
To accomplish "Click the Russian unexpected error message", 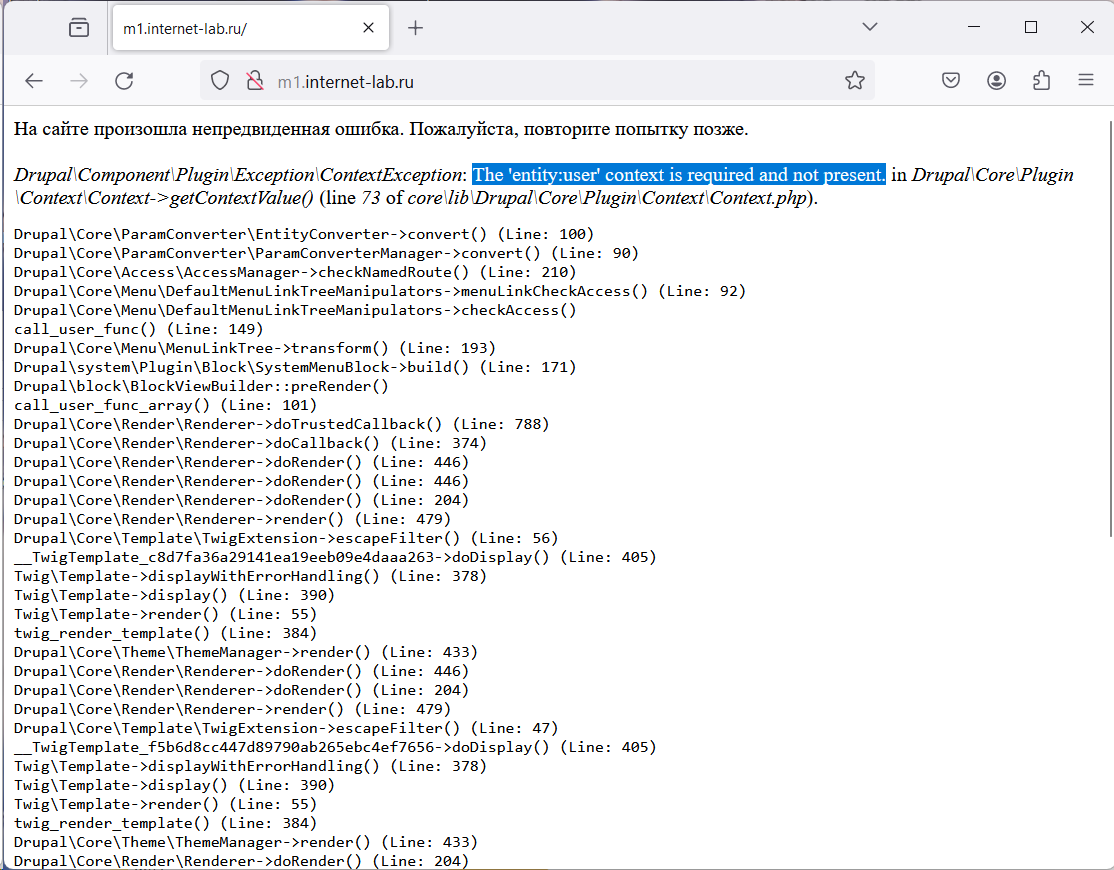I will (381, 129).
